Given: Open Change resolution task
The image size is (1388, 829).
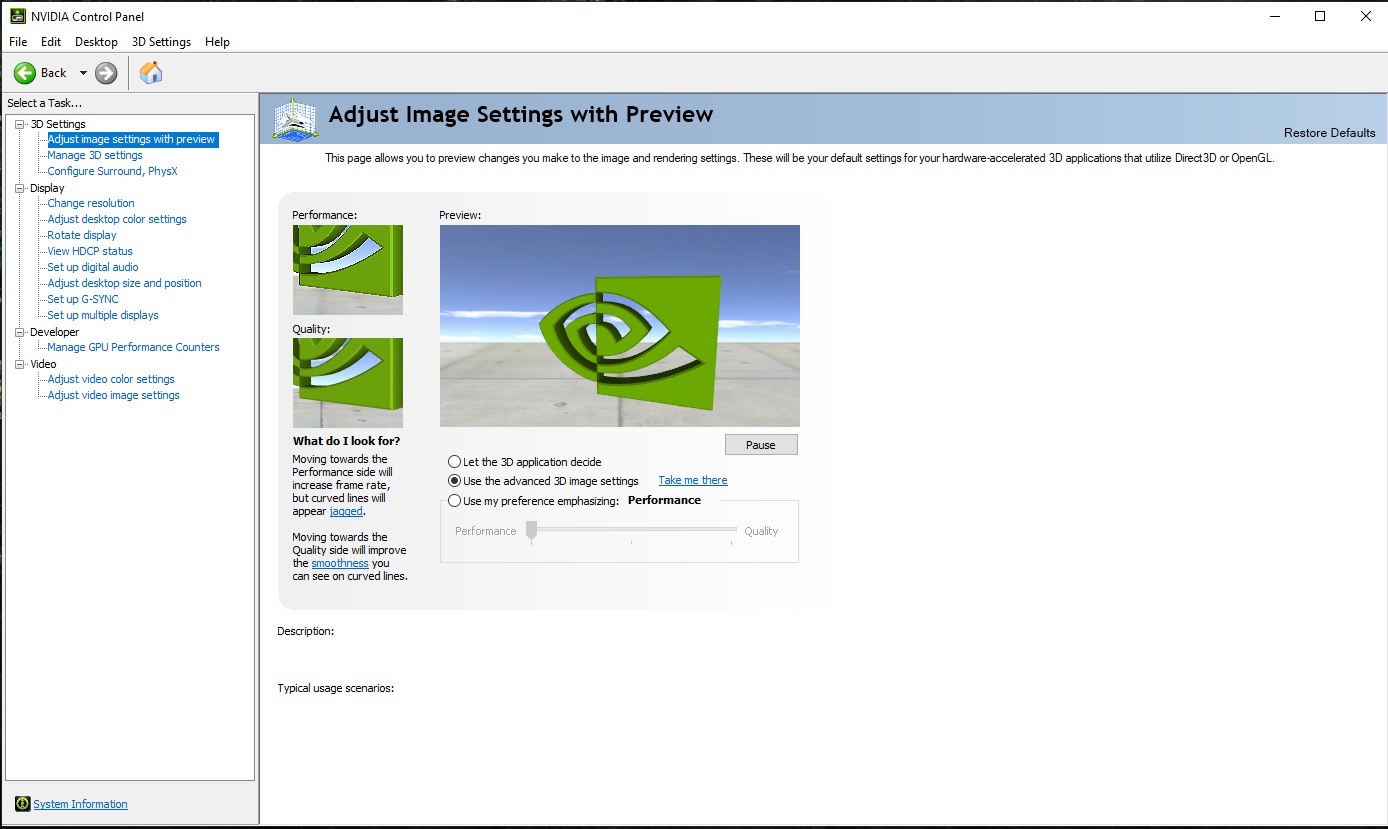Looking at the screenshot, I should [91, 204].
